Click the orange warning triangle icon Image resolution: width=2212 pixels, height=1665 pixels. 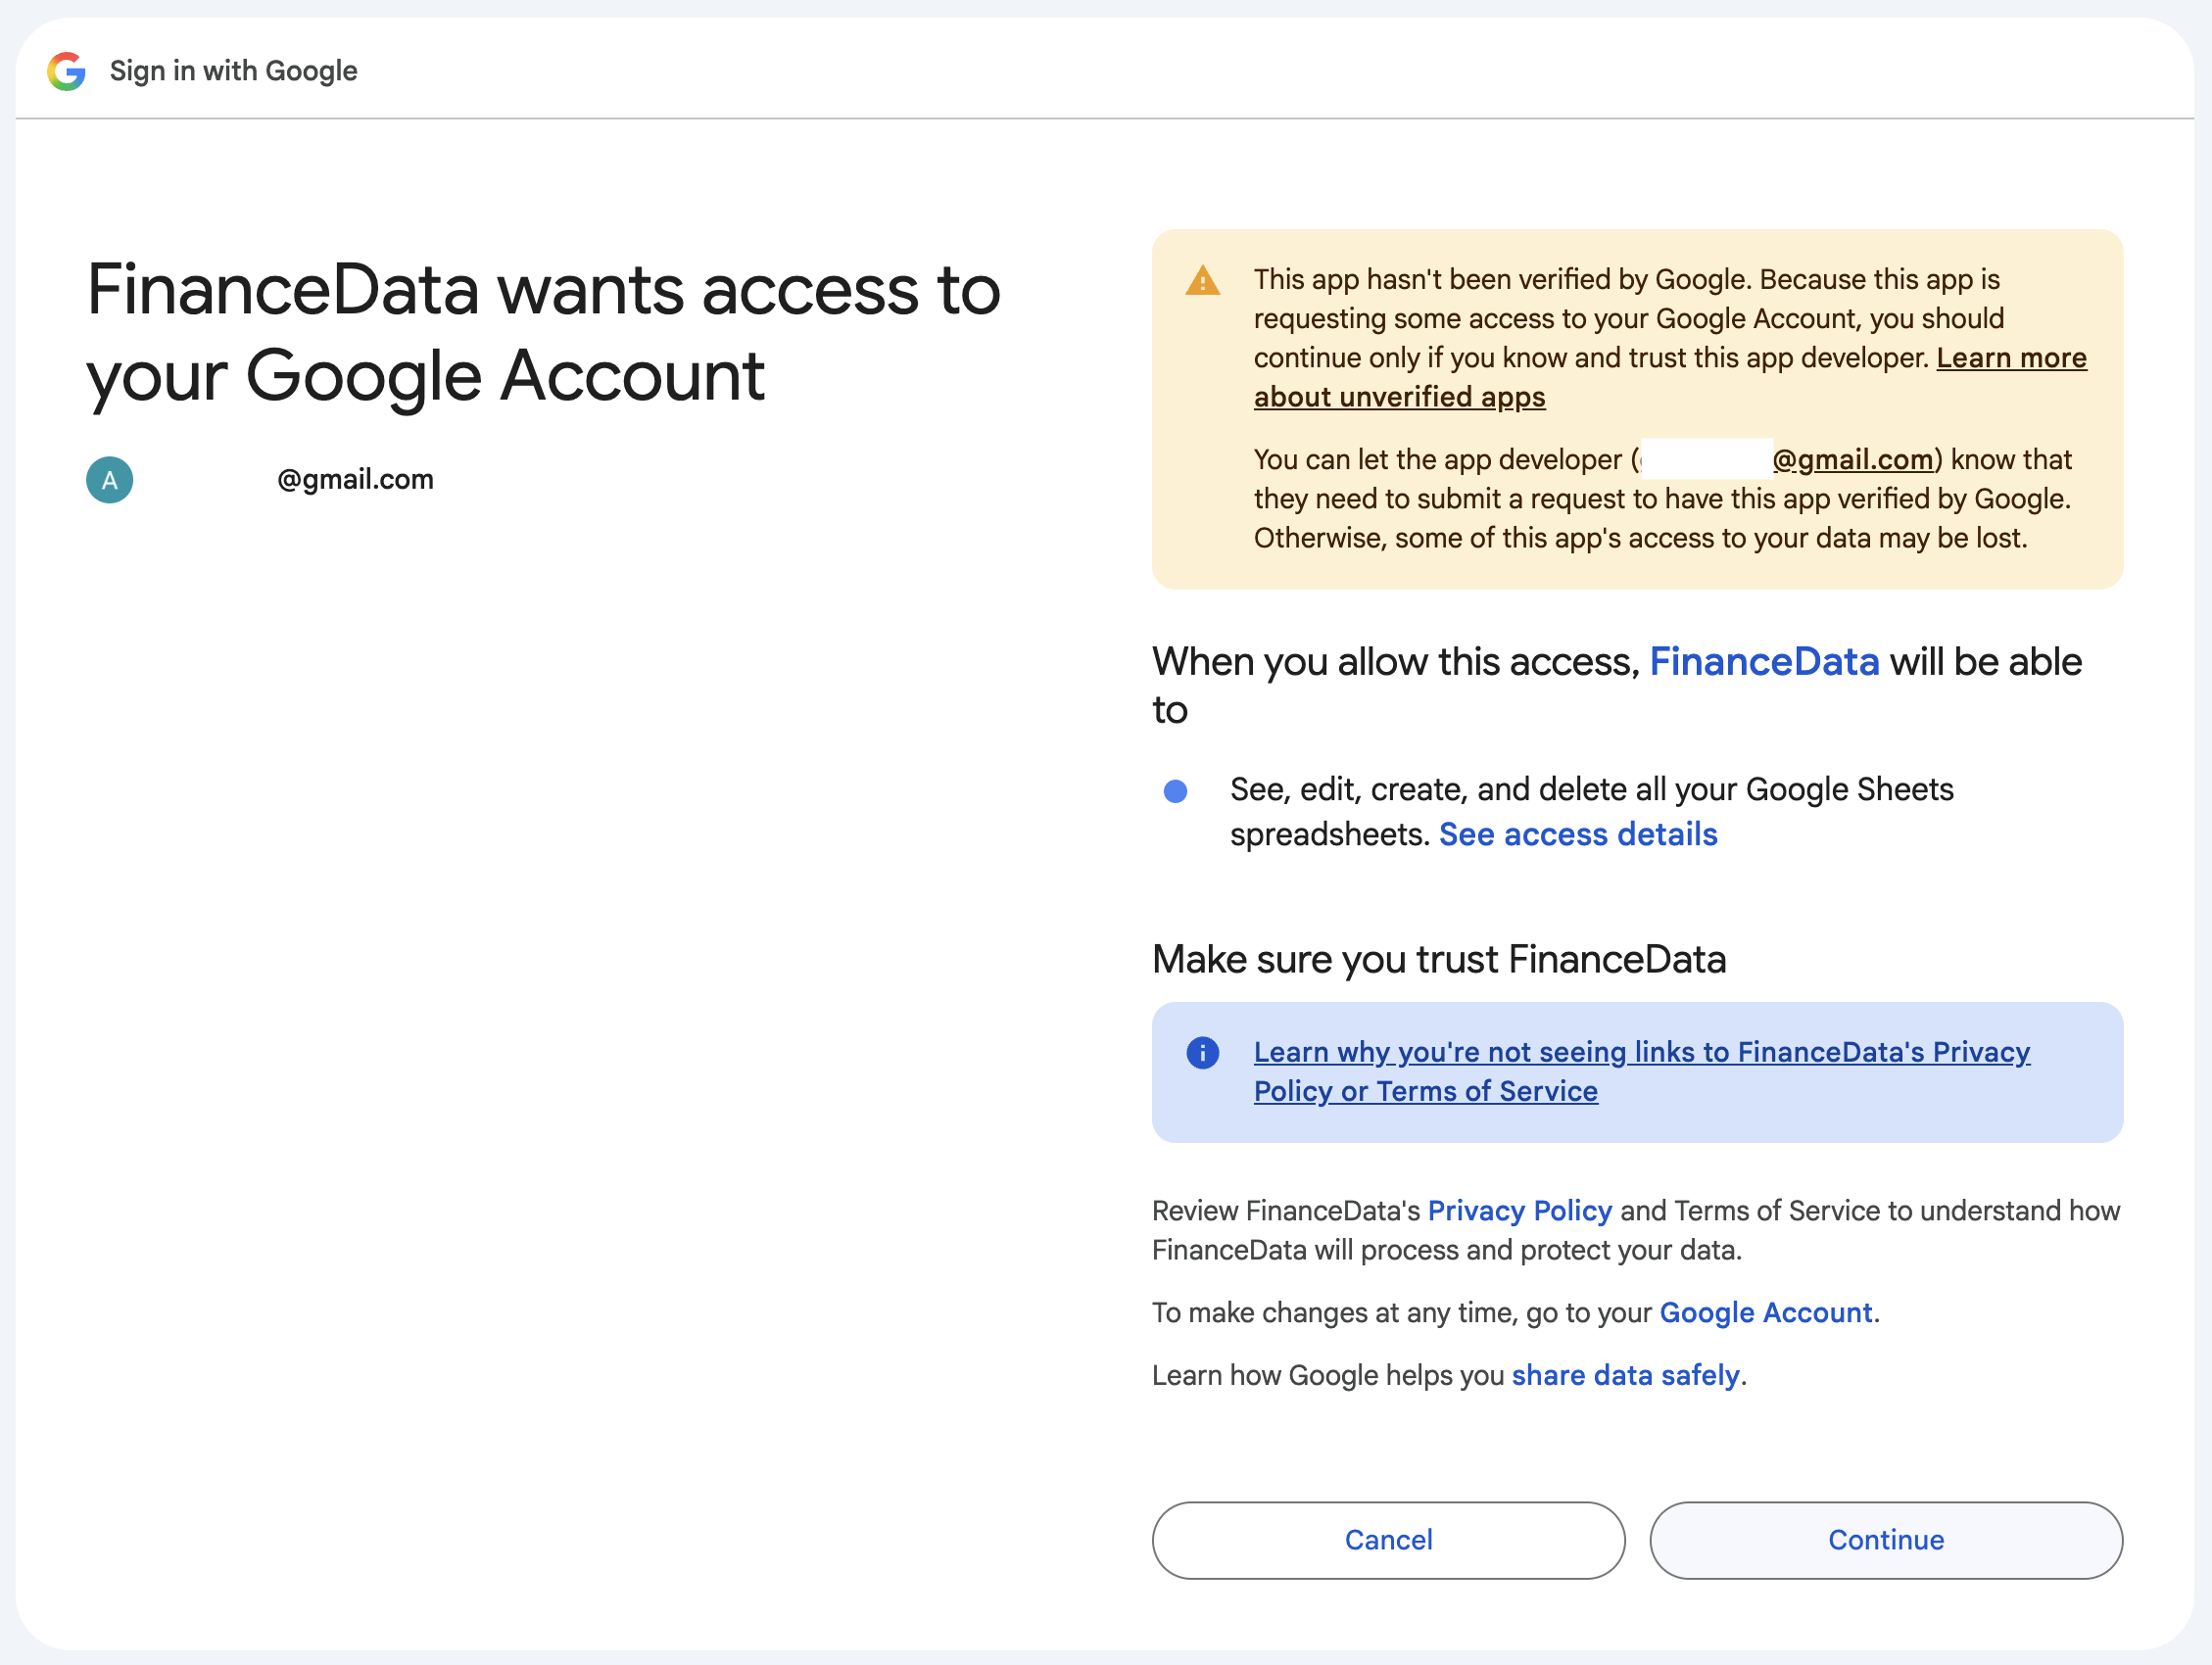pyautogui.click(x=1202, y=281)
